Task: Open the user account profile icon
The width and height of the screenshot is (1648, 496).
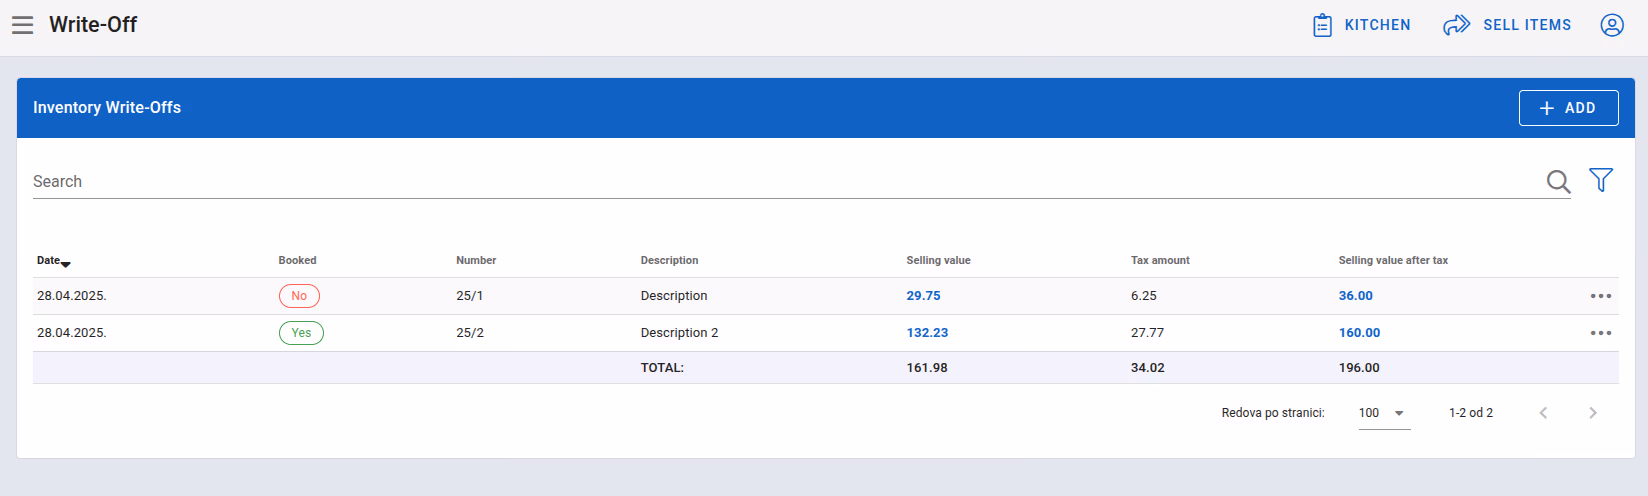Action: (1612, 25)
